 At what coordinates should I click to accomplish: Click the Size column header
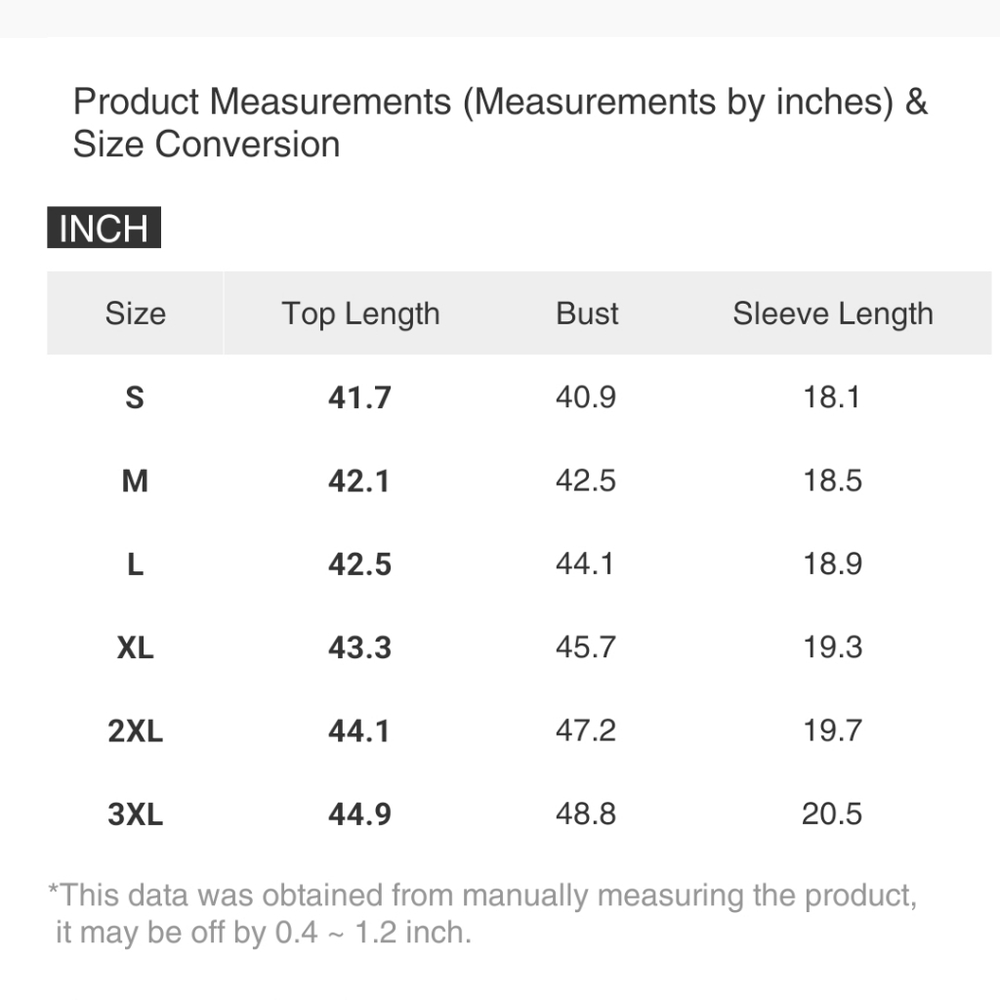point(135,313)
